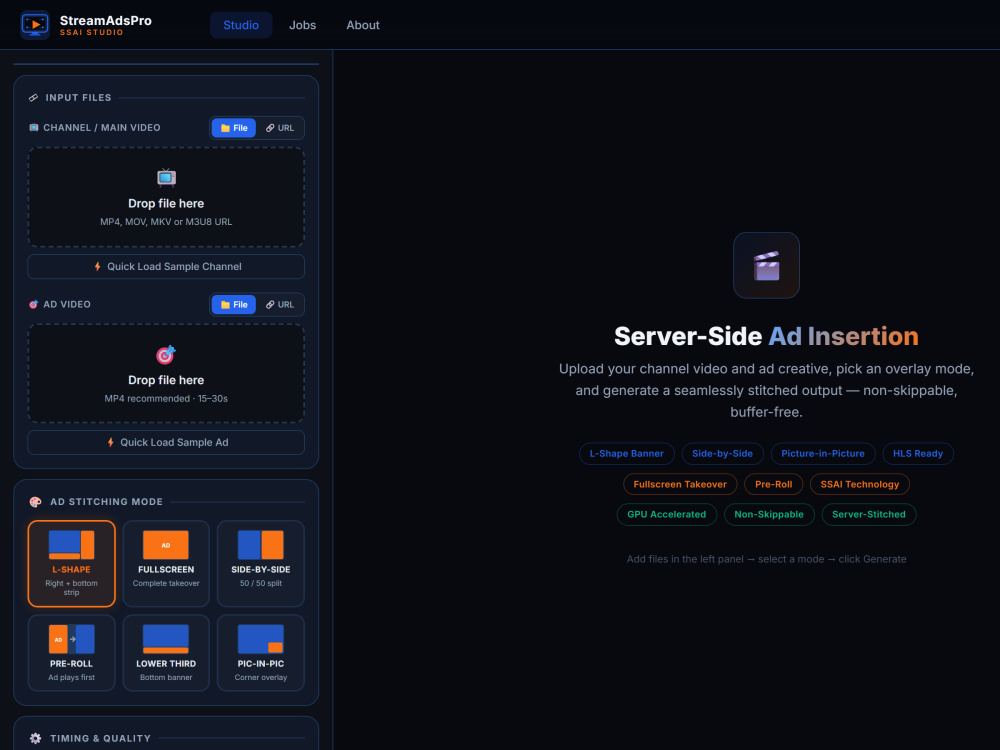
Task: Click the GPU Accelerated tag
Action: (666, 514)
